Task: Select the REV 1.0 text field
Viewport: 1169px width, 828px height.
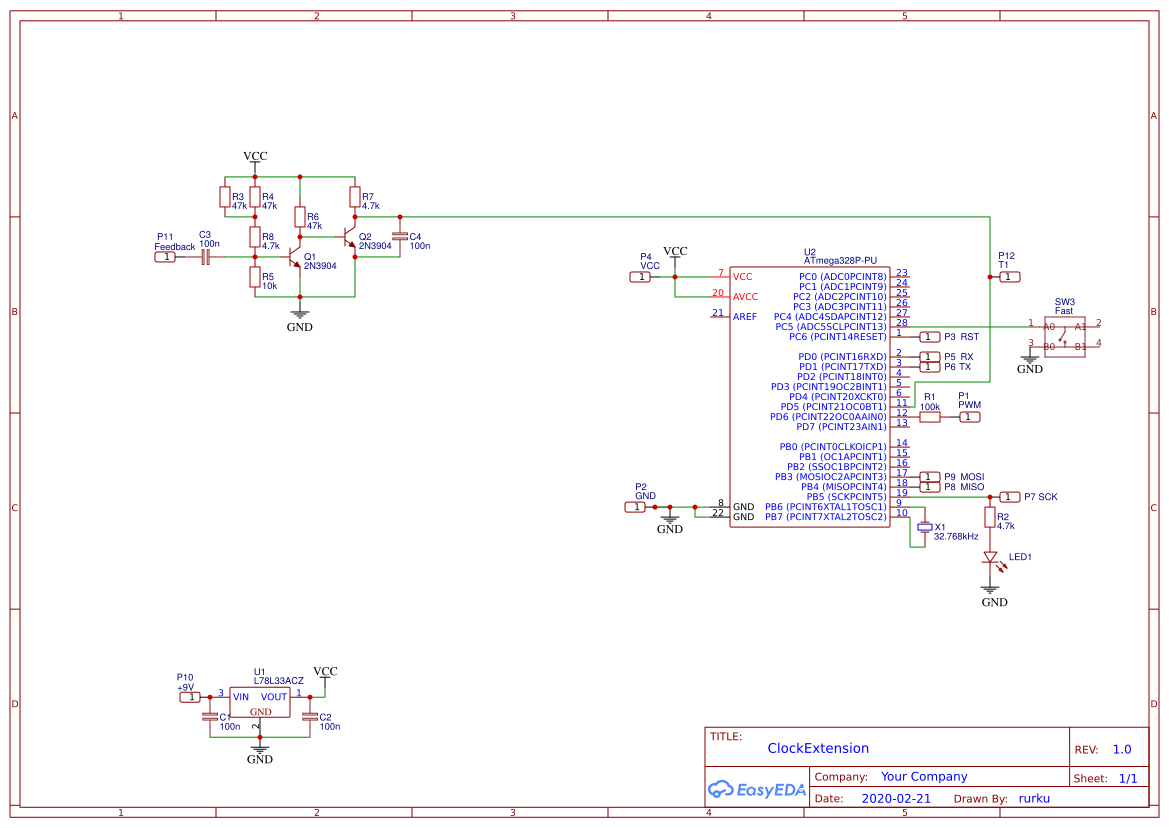Action: (x=1124, y=748)
